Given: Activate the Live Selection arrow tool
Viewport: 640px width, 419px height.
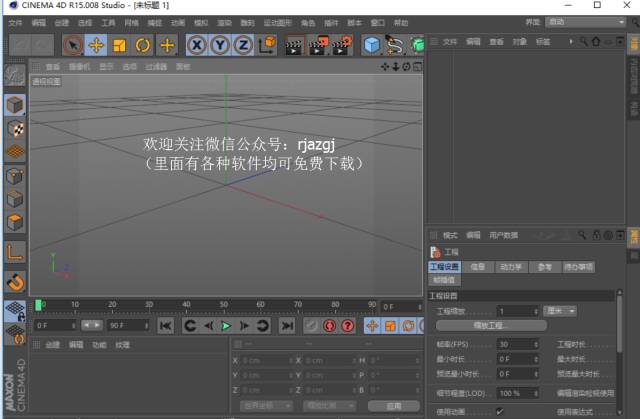Looking at the screenshot, I should point(73,45).
